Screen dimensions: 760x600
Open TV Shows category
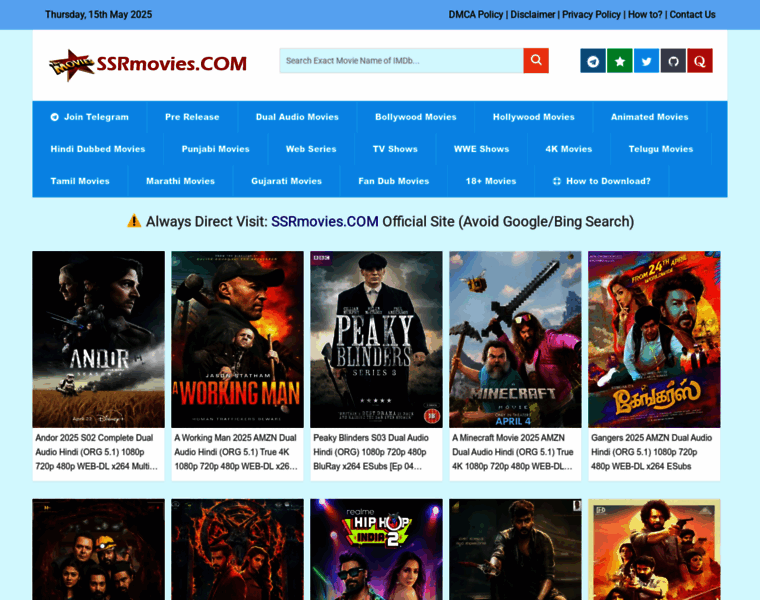click(395, 149)
